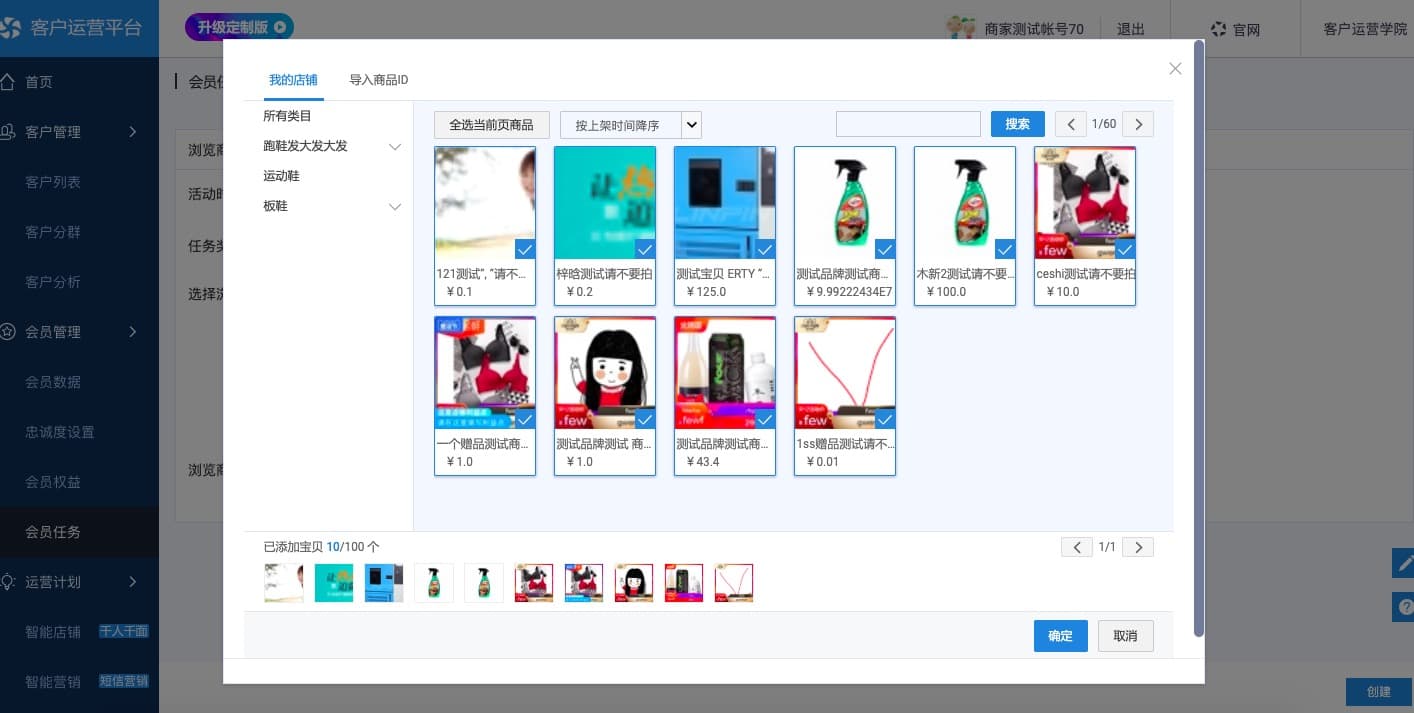Click the last added-item thumbnail with red lines

coord(734,583)
